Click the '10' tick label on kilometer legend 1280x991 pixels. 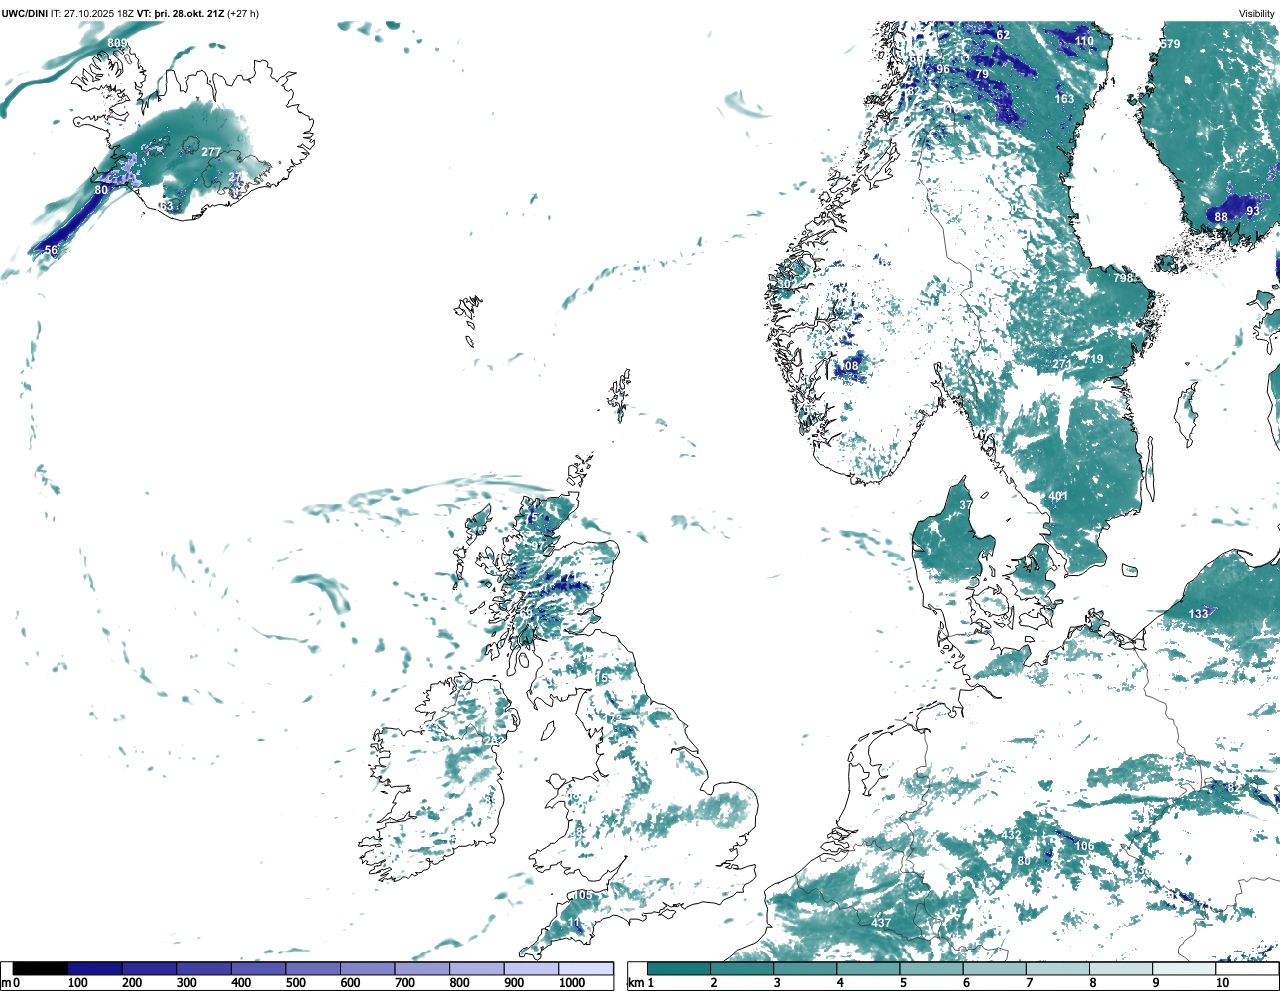point(1222,983)
